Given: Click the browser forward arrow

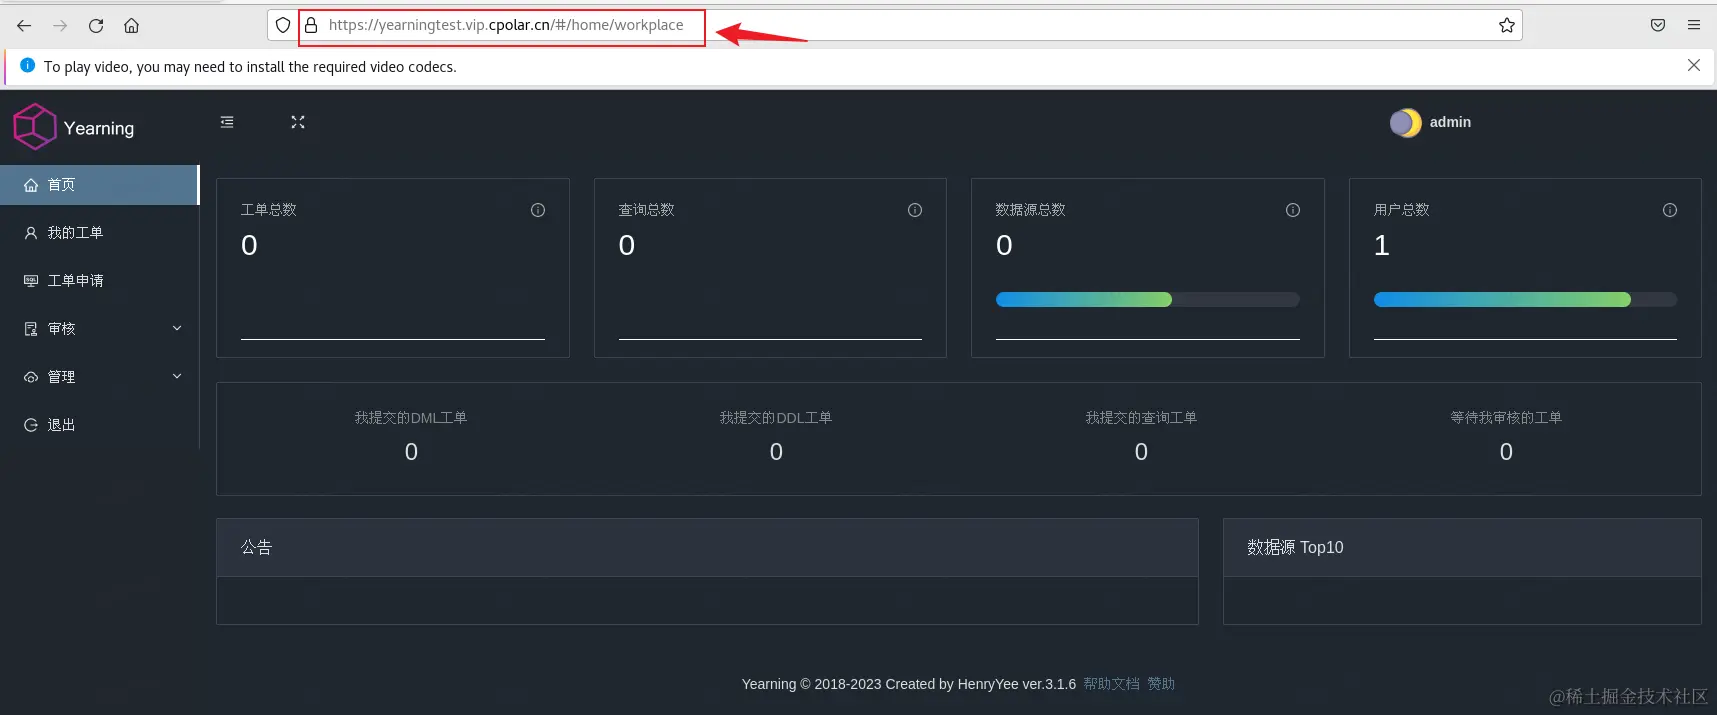Looking at the screenshot, I should 60,26.
